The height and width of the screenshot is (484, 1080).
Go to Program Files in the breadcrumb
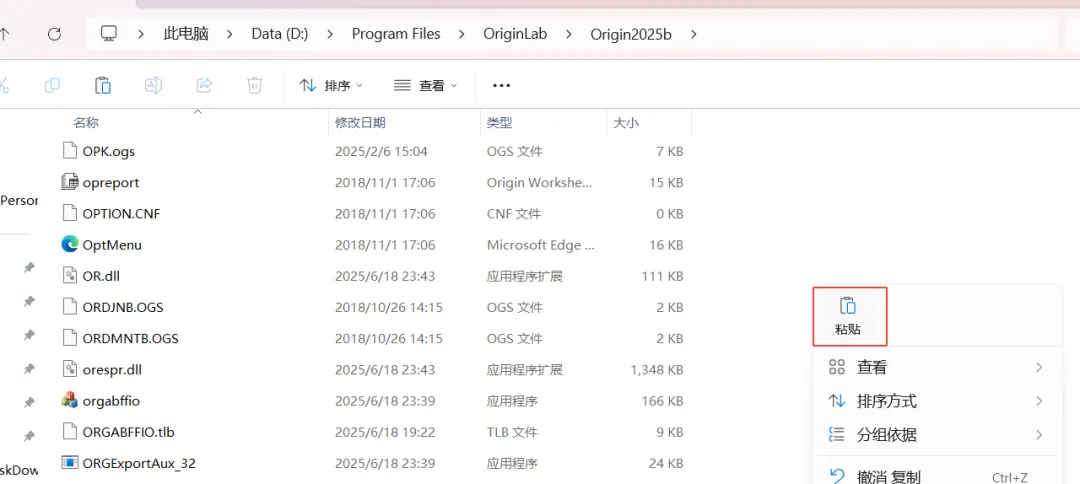click(x=396, y=34)
